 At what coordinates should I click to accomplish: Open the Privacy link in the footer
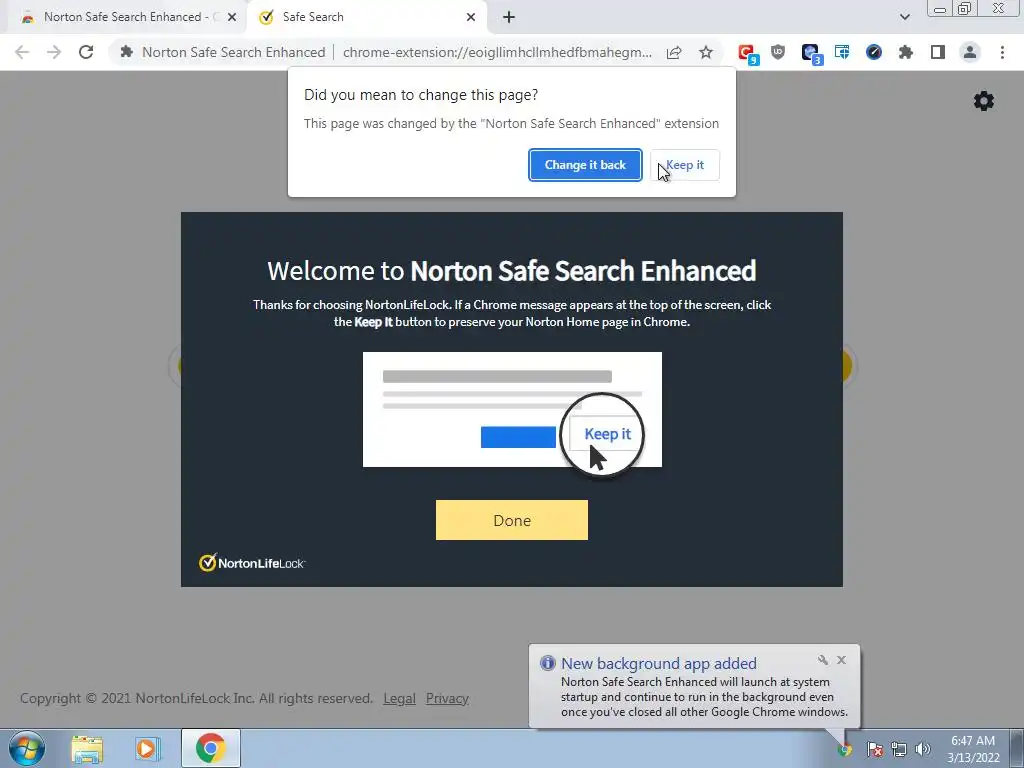pos(447,698)
